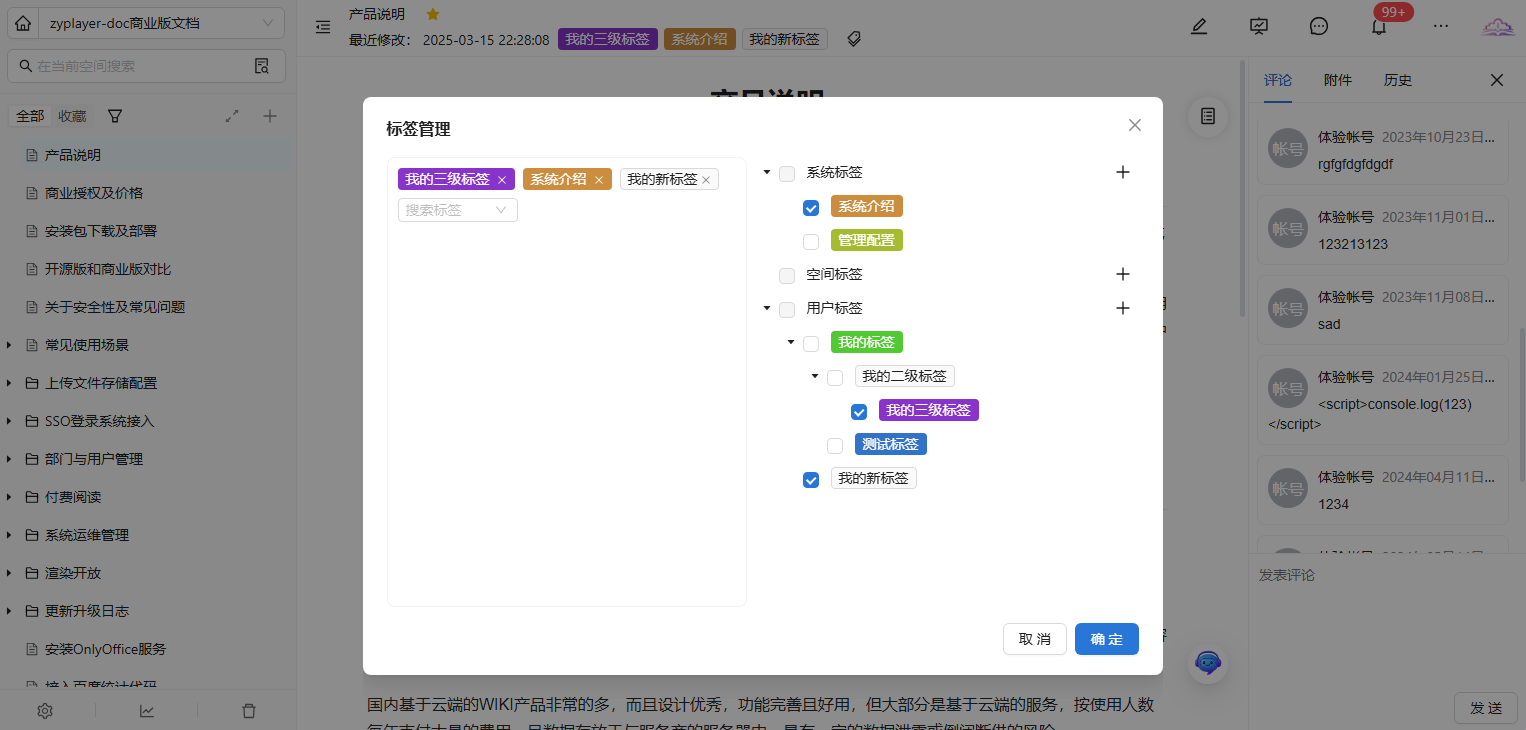Viewport: 1526px width, 730px height.
Task: Collapse the 系统标签 tree node
Action: point(767,173)
